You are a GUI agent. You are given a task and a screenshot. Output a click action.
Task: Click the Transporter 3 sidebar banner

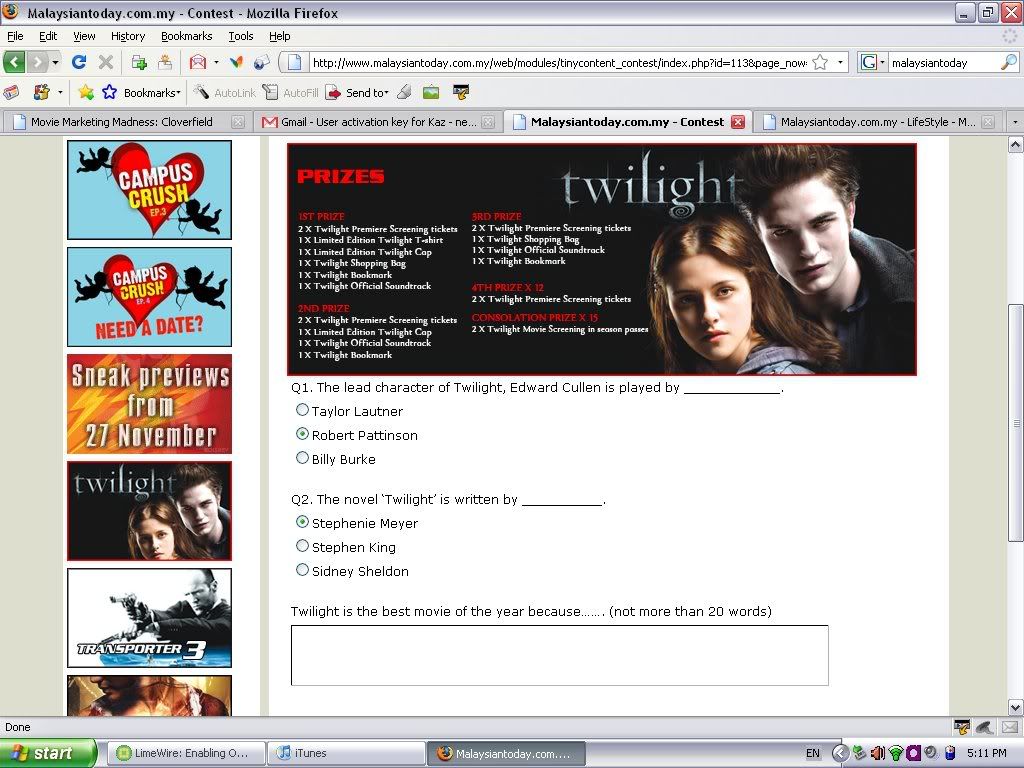pyautogui.click(x=150, y=618)
